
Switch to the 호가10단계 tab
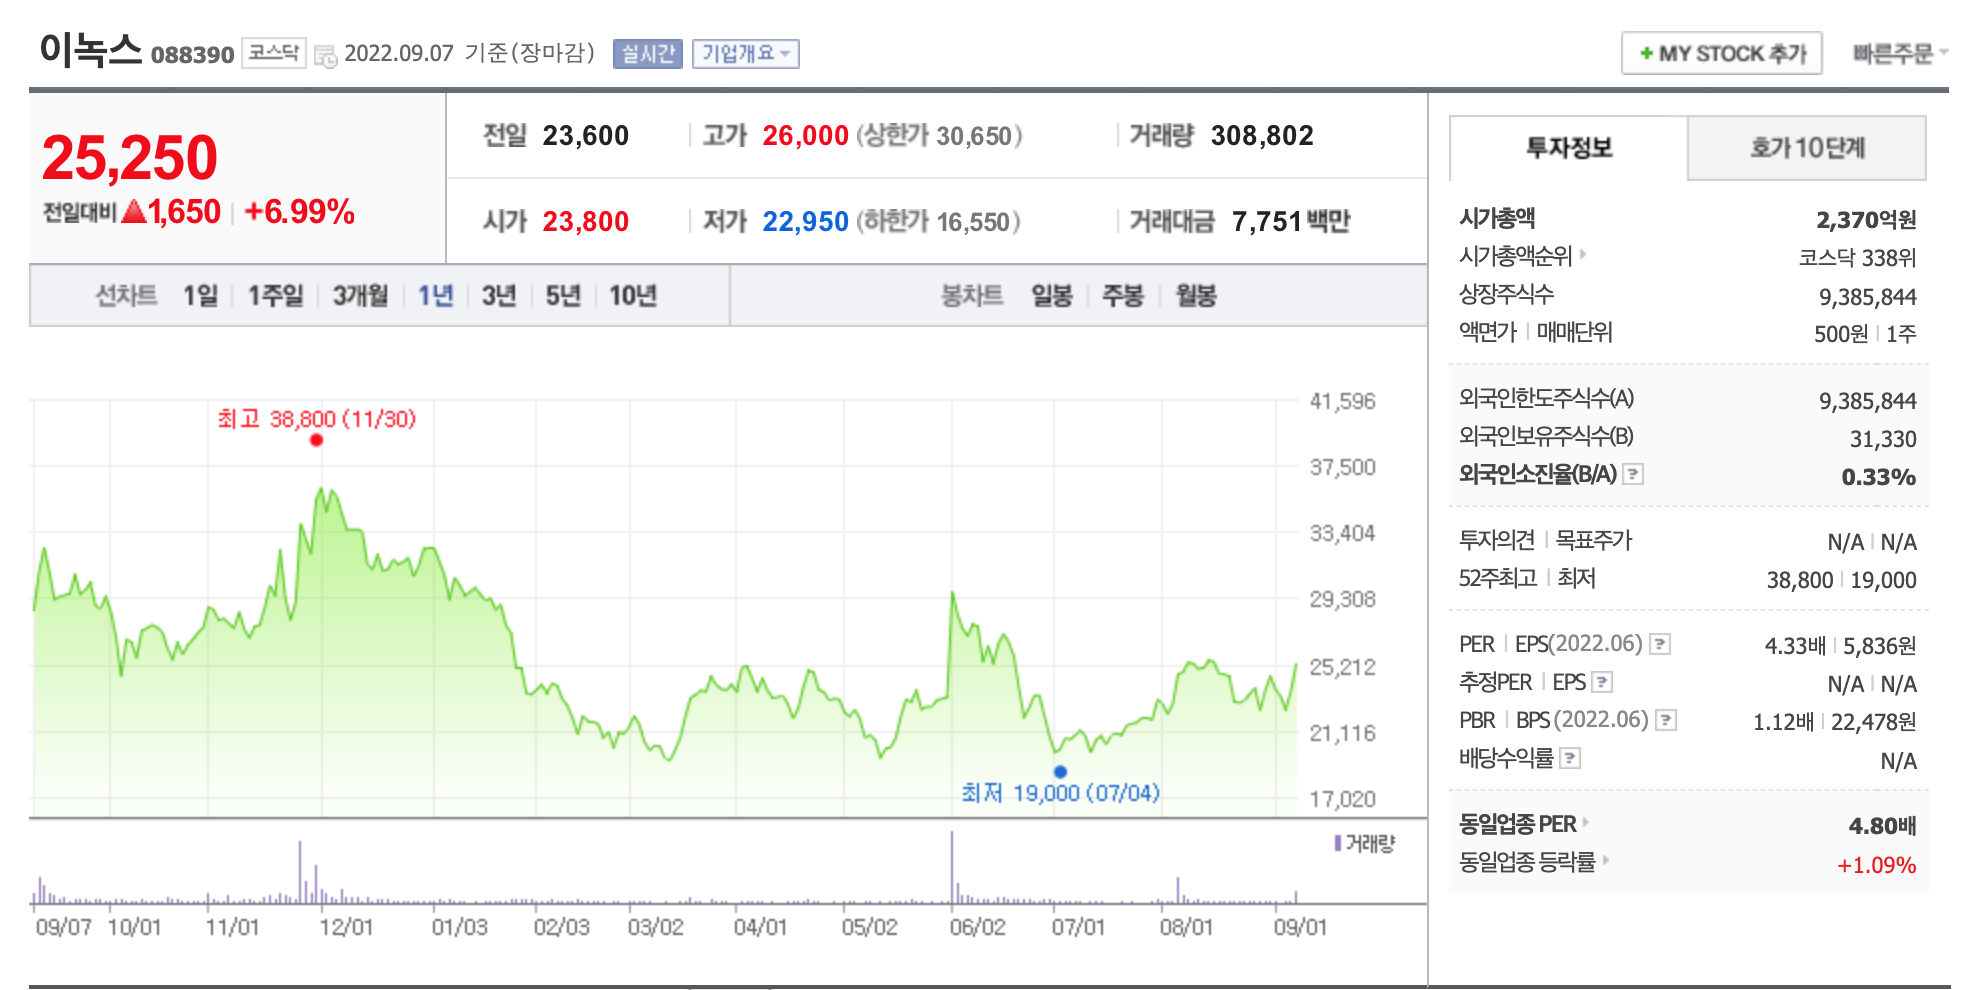(1807, 148)
